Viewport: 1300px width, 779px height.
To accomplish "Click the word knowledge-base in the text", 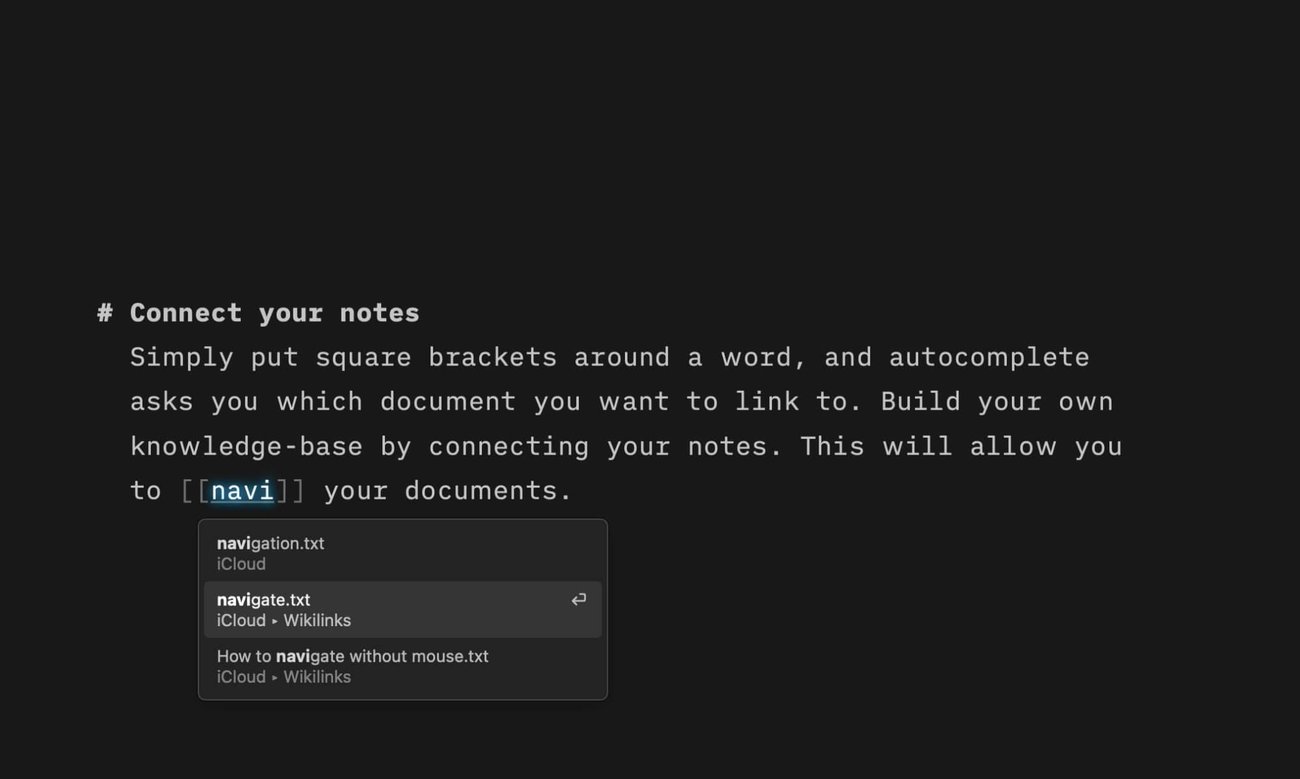I will 246,446.
